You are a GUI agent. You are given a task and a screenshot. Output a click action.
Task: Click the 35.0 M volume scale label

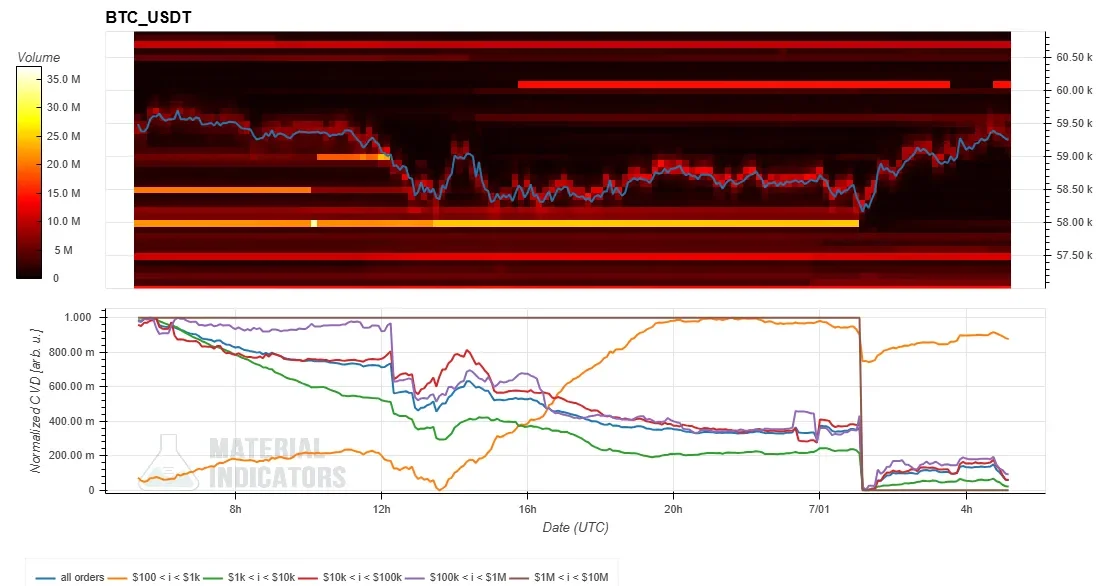(63, 79)
